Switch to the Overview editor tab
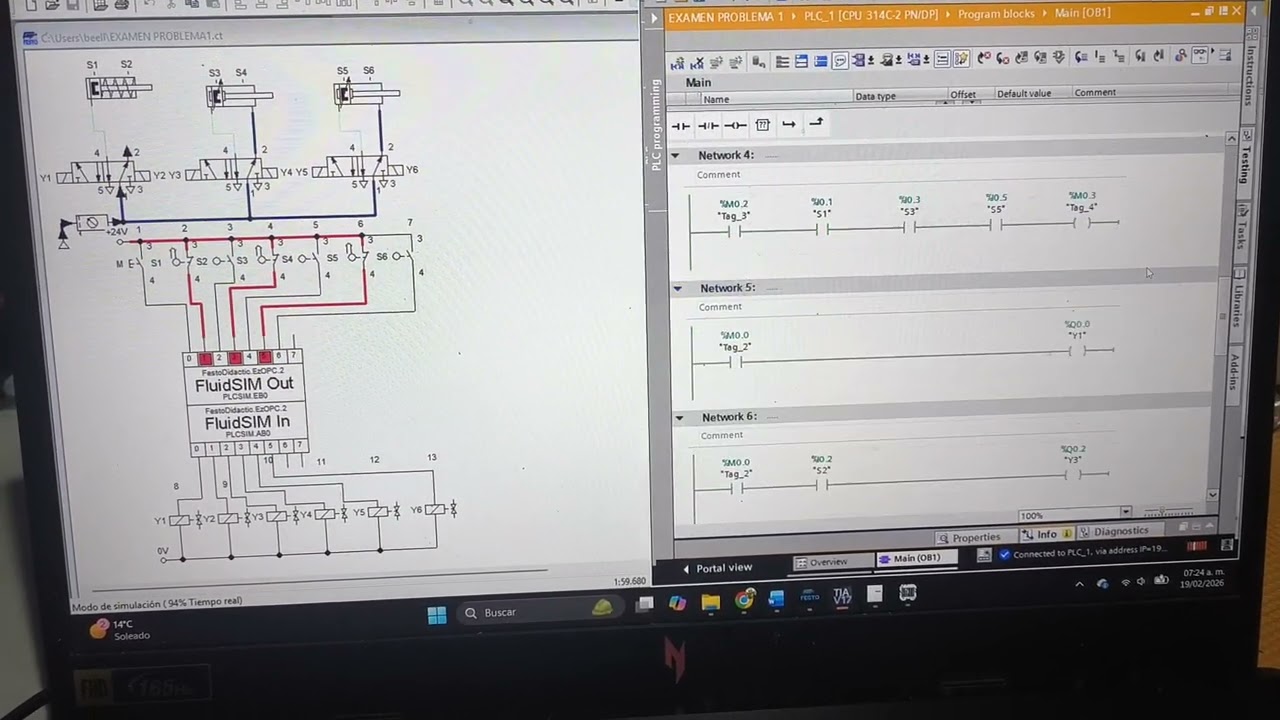Viewport: 1280px width, 720px height. click(x=833, y=562)
